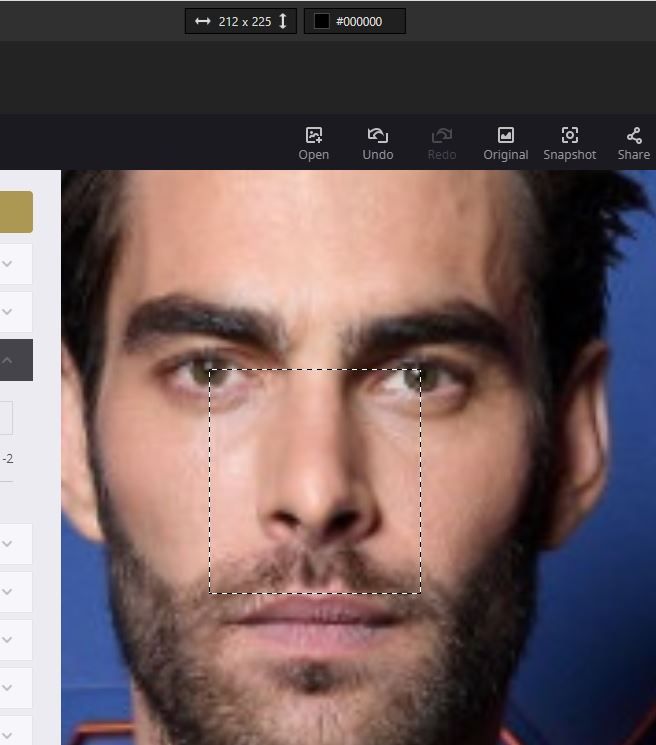This screenshot has height=745, width=656.
Task: Click the greyed-out Redo icon
Action: 441,136
